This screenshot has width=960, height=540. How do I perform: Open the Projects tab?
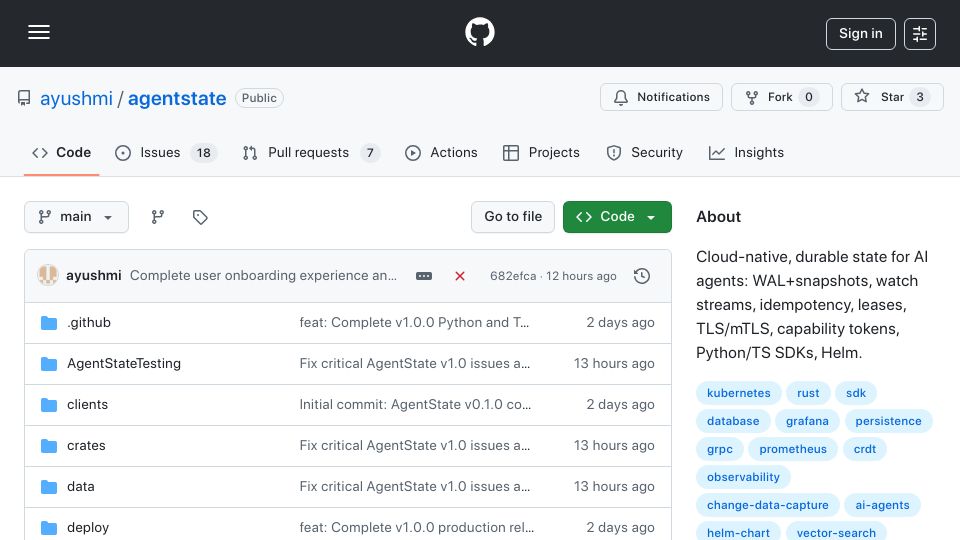tap(541, 152)
